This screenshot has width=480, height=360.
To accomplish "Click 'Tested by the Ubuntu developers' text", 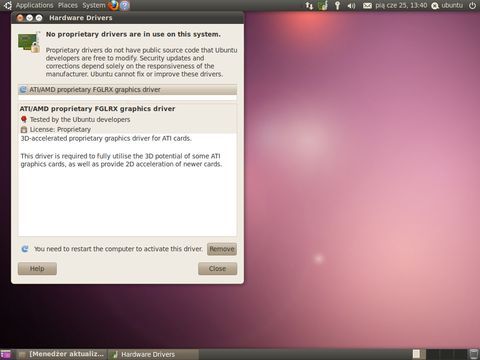I will click(x=80, y=119).
